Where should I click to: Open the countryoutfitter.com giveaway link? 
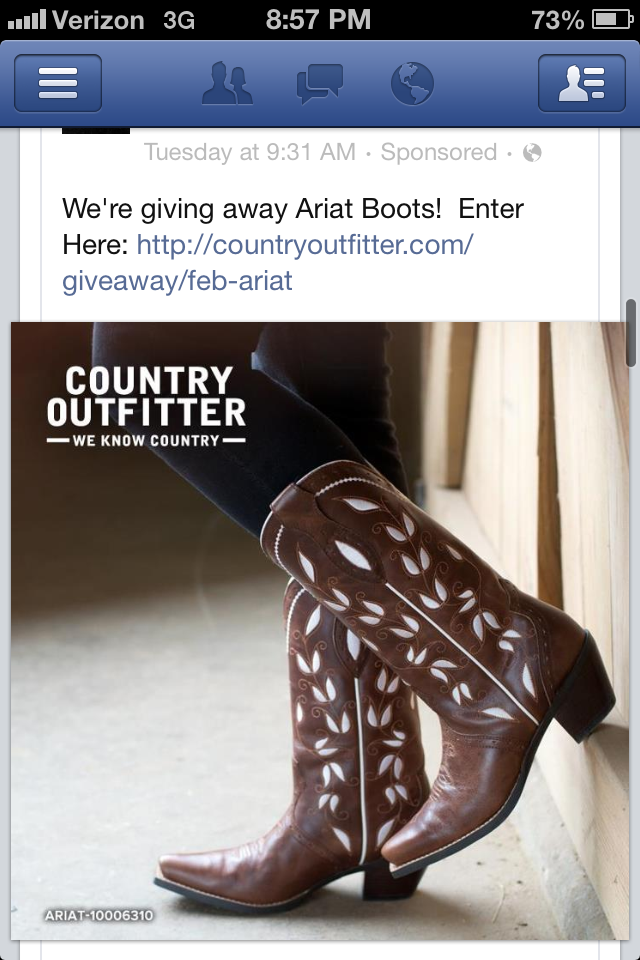click(x=305, y=245)
